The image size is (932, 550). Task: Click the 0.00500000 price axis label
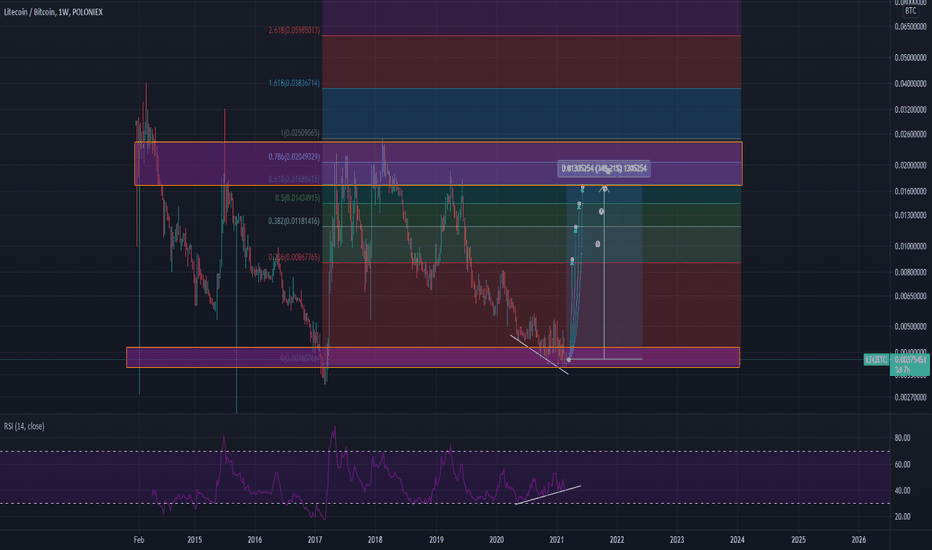click(910, 326)
